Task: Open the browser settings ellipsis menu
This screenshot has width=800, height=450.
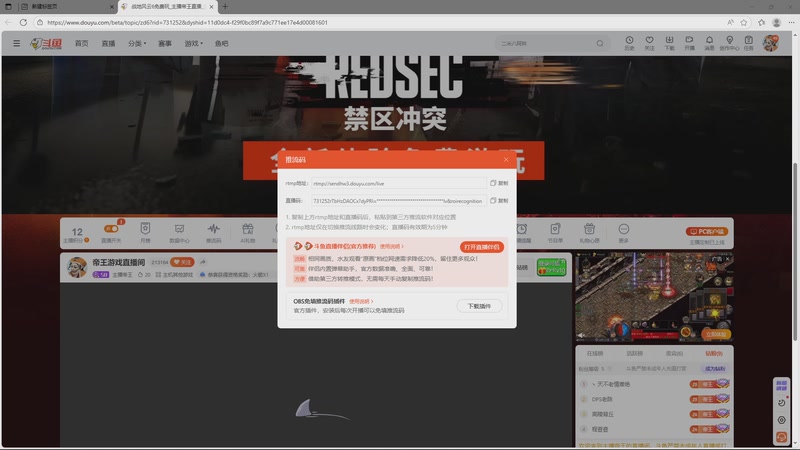Action: (x=791, y=22)
